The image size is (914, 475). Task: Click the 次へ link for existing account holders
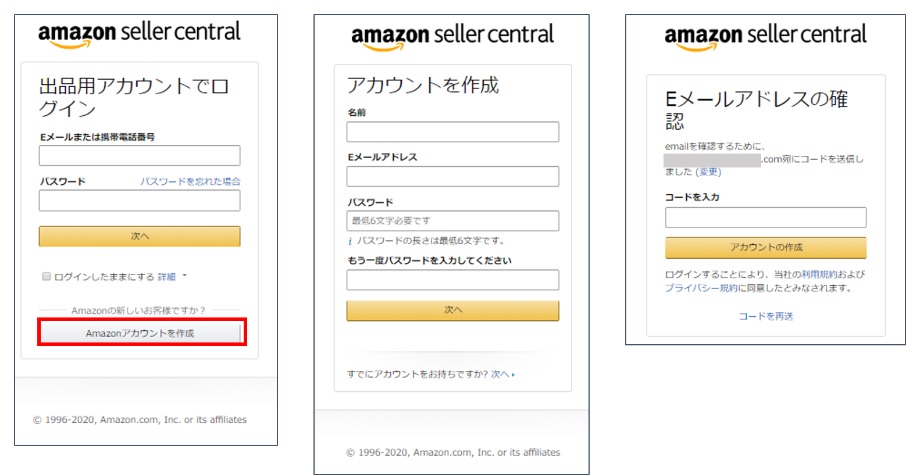click(502, 374)
